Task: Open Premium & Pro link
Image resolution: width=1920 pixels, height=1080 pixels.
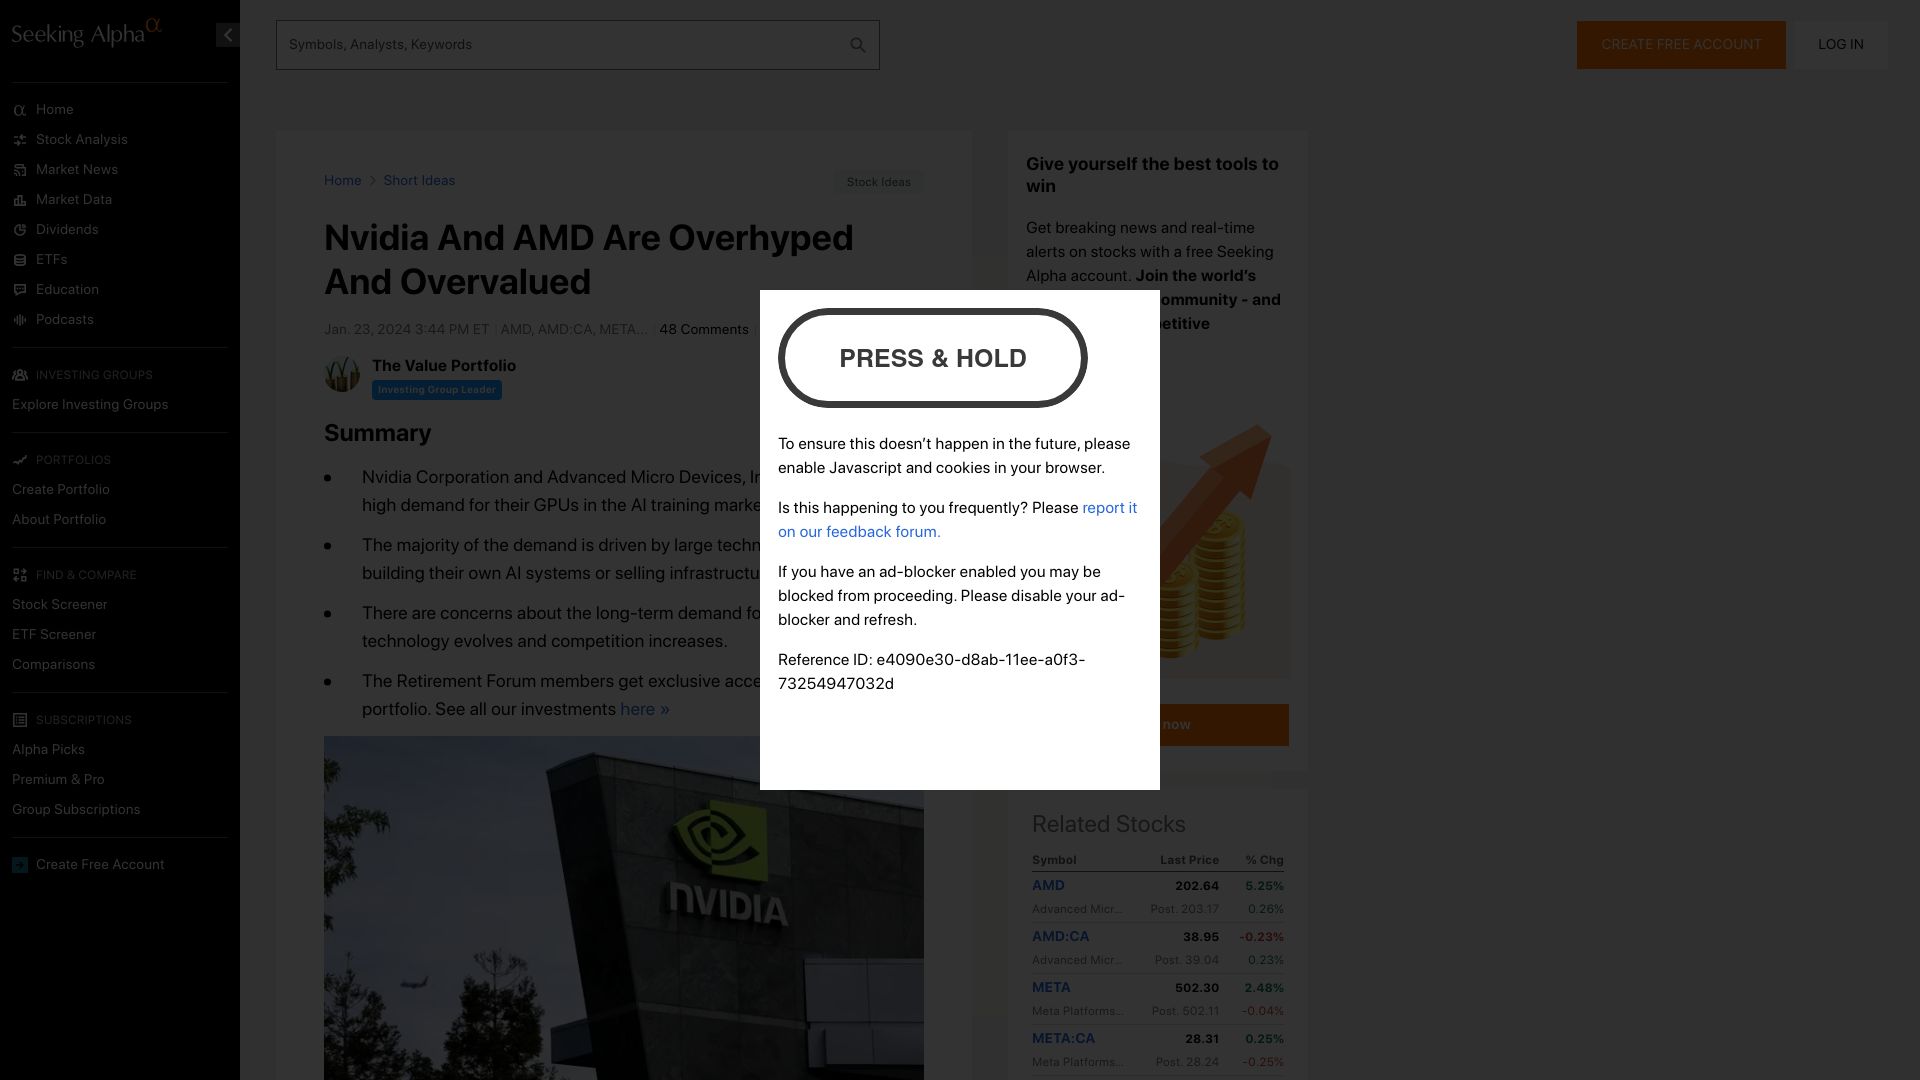Action: [x=58, y=780]
